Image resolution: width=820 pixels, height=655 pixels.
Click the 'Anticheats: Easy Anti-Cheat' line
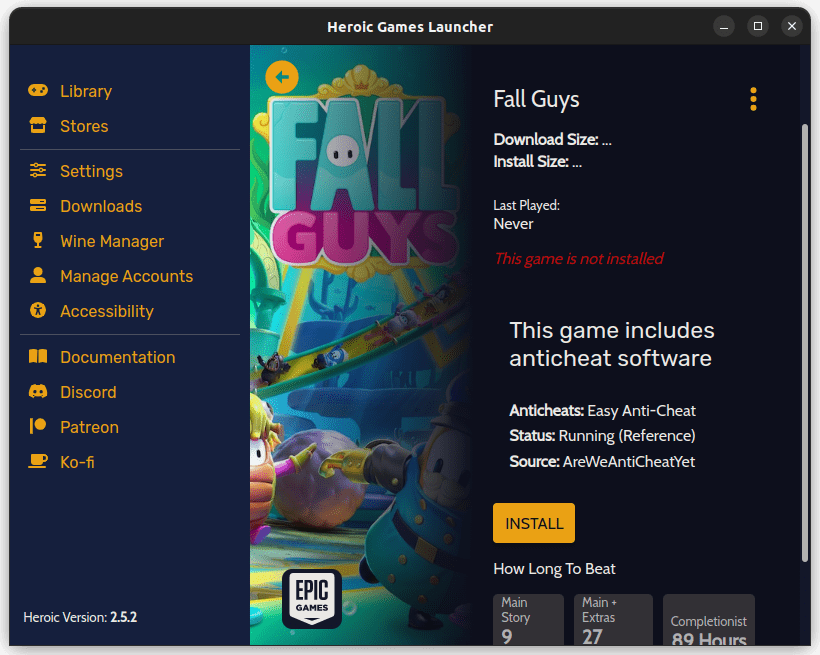(x=602, y=411)
